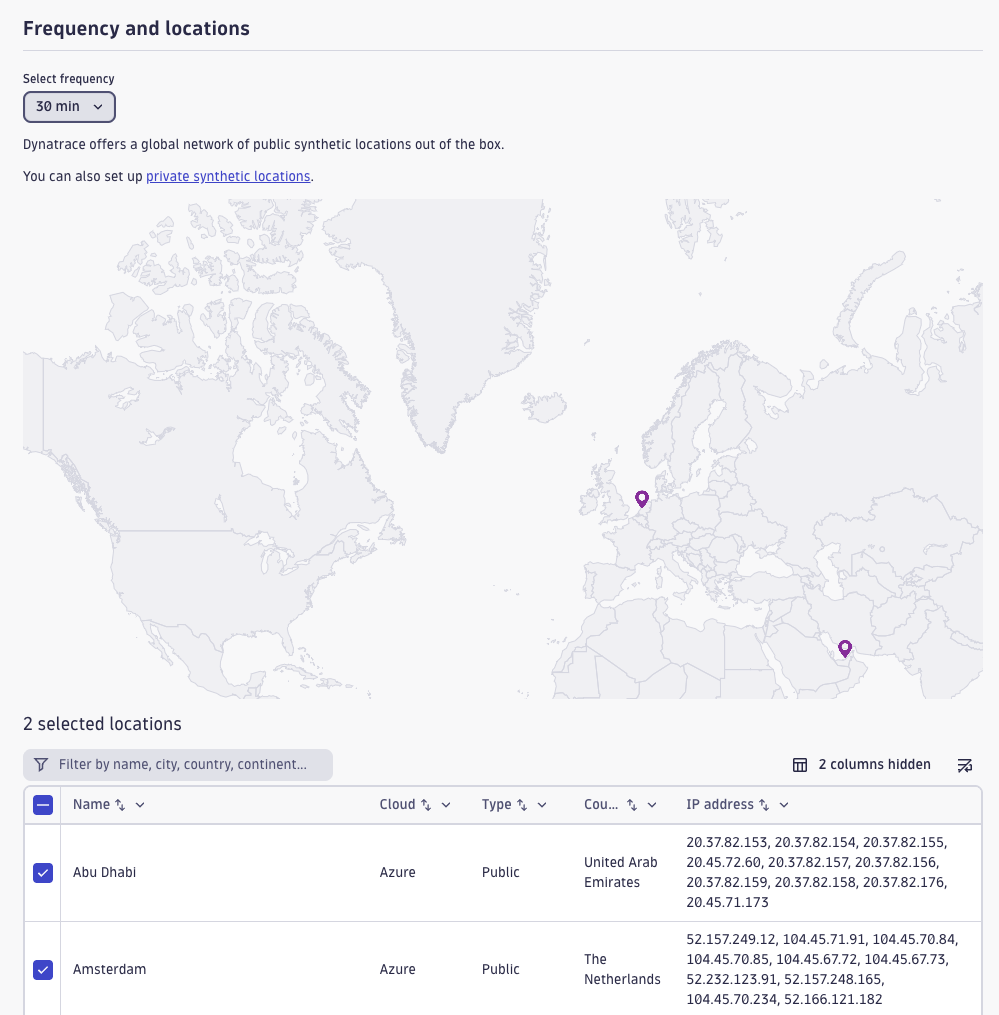
Task: Open the 30 min frequency dropdown
Action: 69,106
